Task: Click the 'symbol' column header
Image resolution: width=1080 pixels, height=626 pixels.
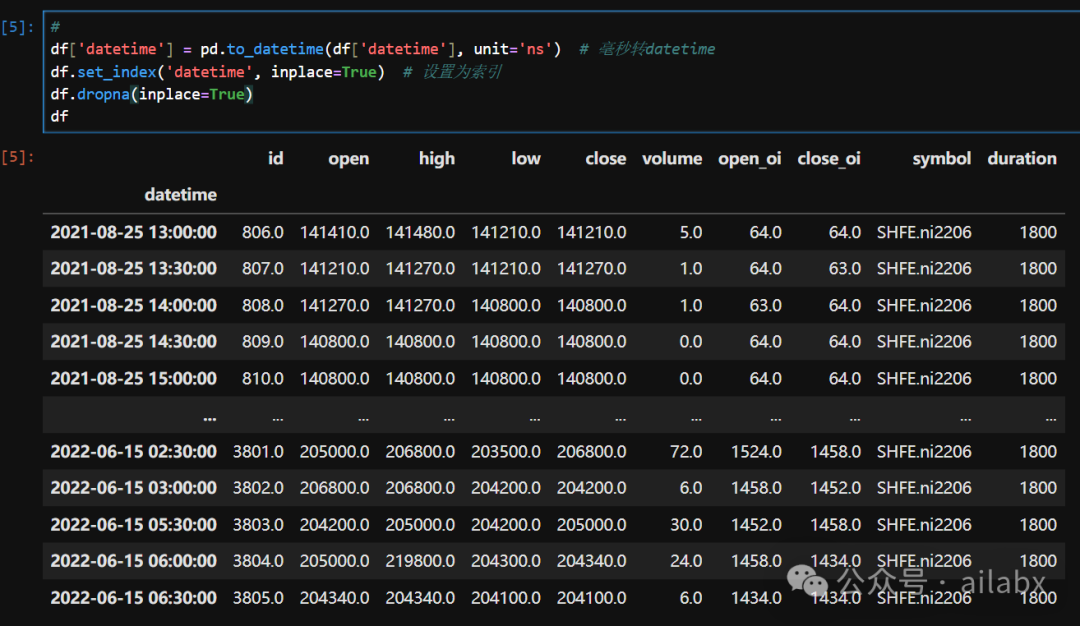Action: point(942,159)
